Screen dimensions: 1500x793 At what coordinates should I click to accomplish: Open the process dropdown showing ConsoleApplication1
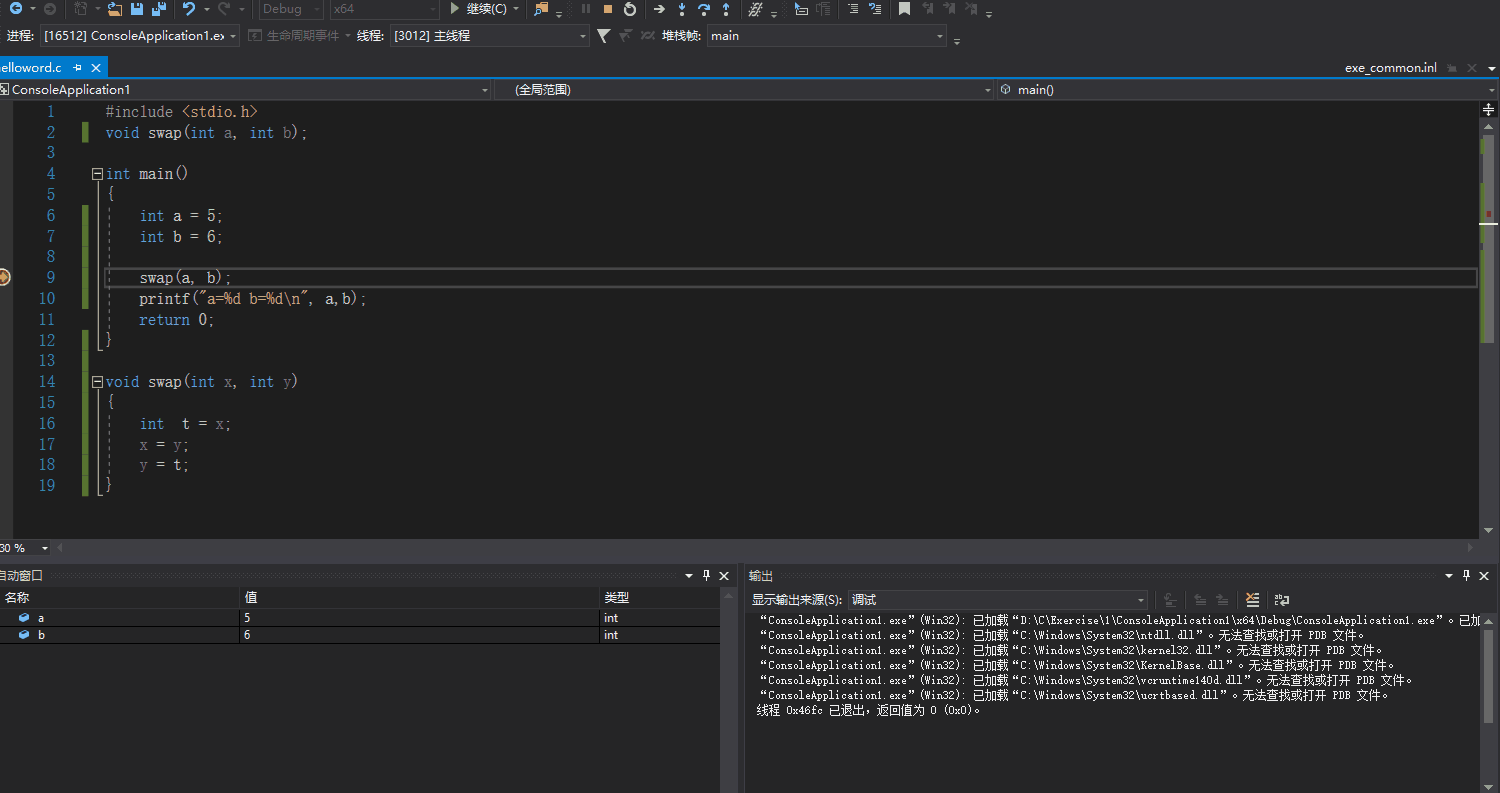140,36
